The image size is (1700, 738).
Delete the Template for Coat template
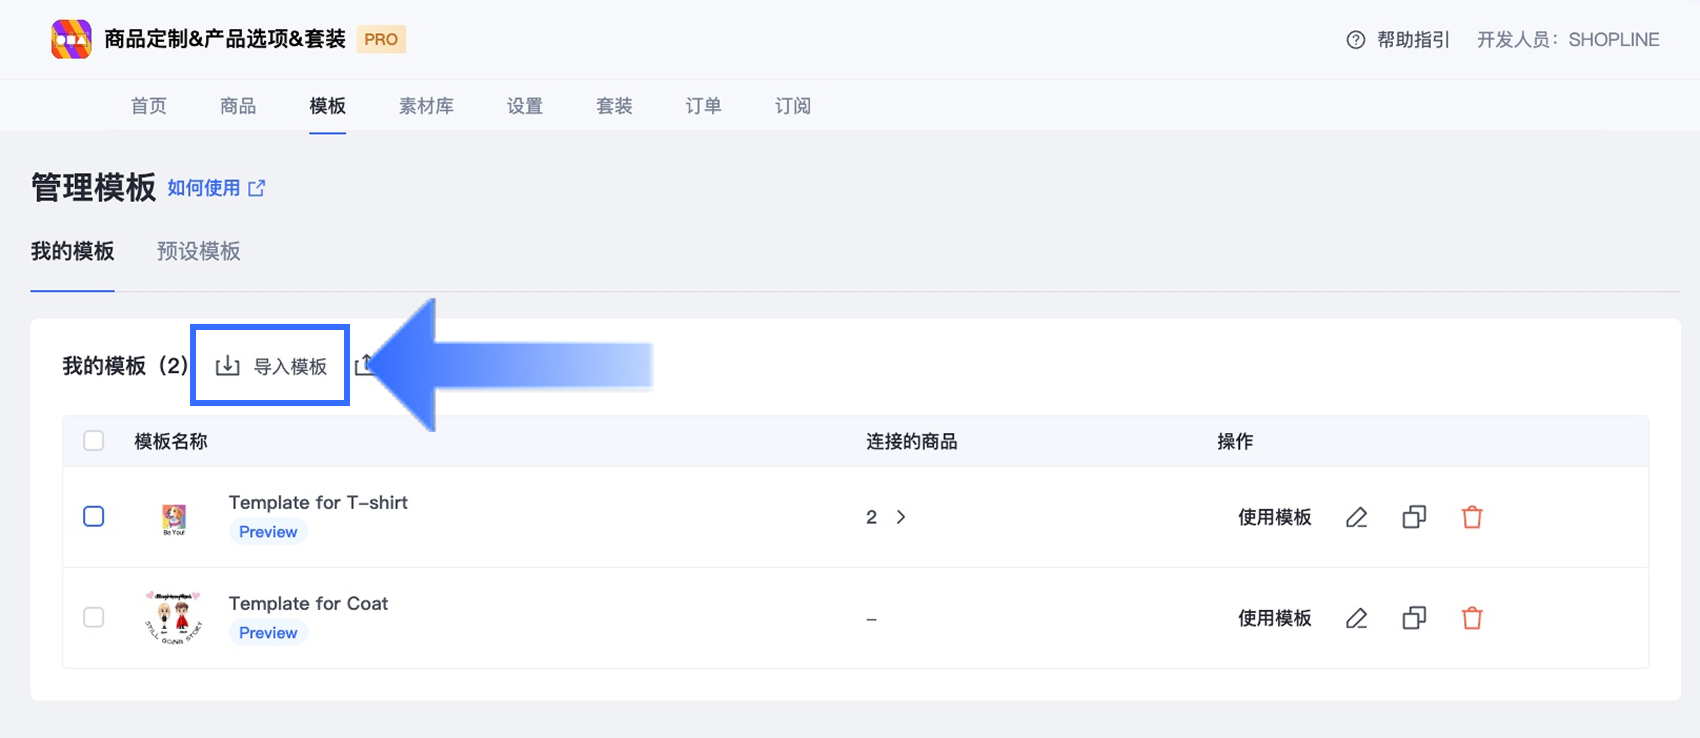coord(1472,618)
